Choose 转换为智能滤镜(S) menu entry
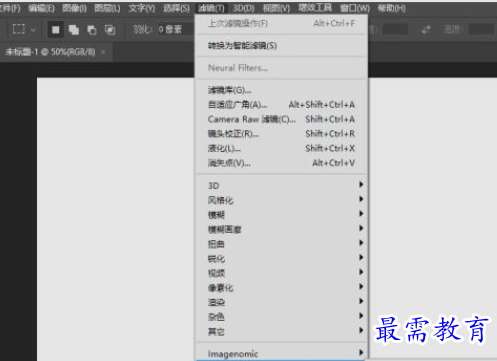This screenshot has height=361, width=497. click(x=281, y=46)
